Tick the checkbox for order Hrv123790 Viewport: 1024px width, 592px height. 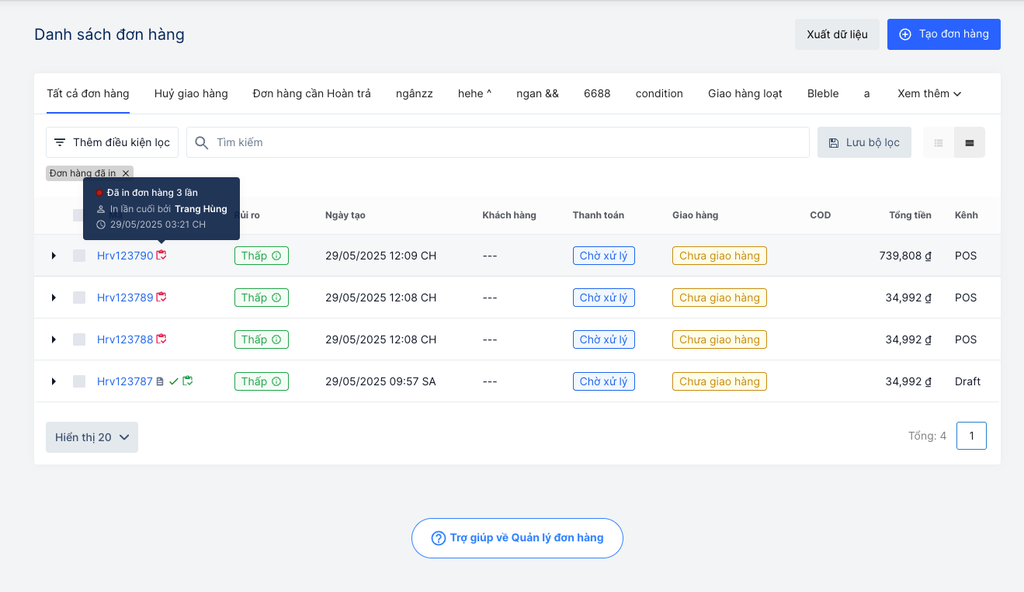point(79,256)
